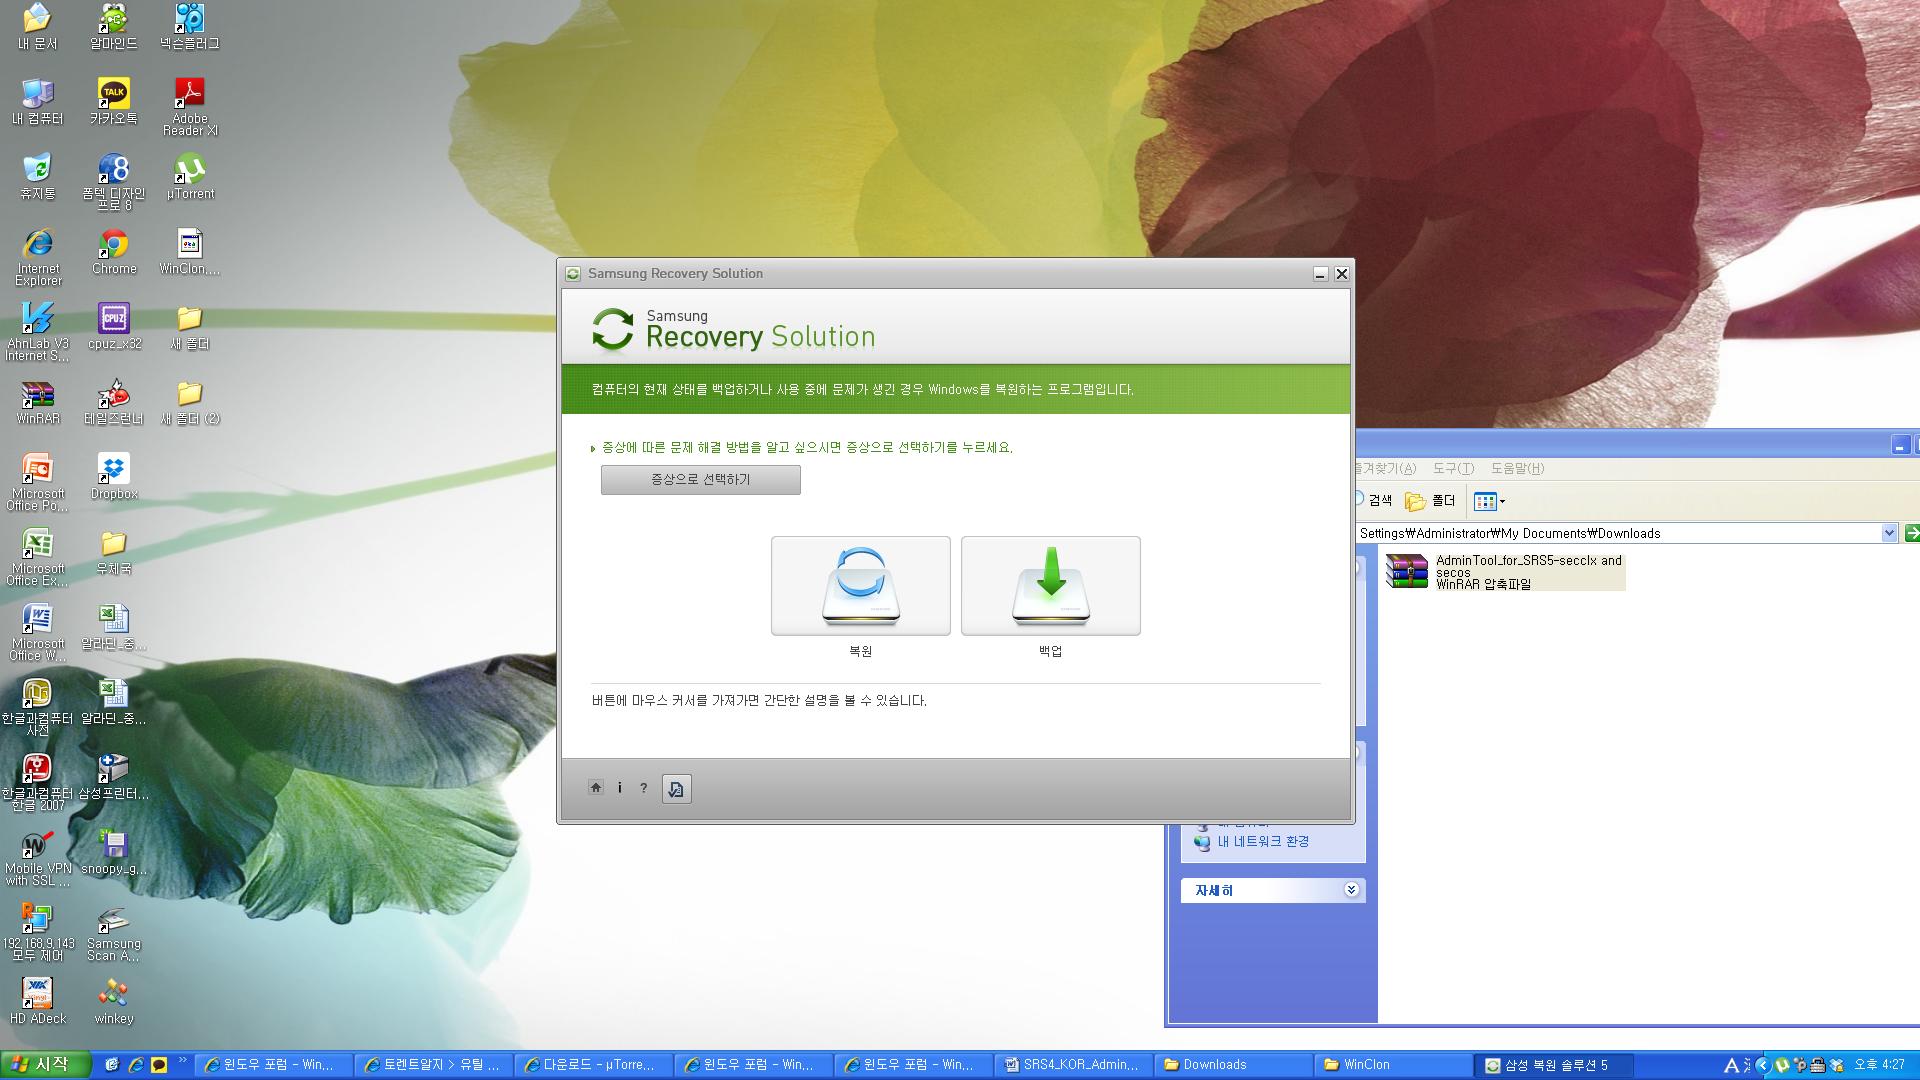Switch to WinClon taskbar folder
1920x1080 pixels.
pos(1393,1065)
